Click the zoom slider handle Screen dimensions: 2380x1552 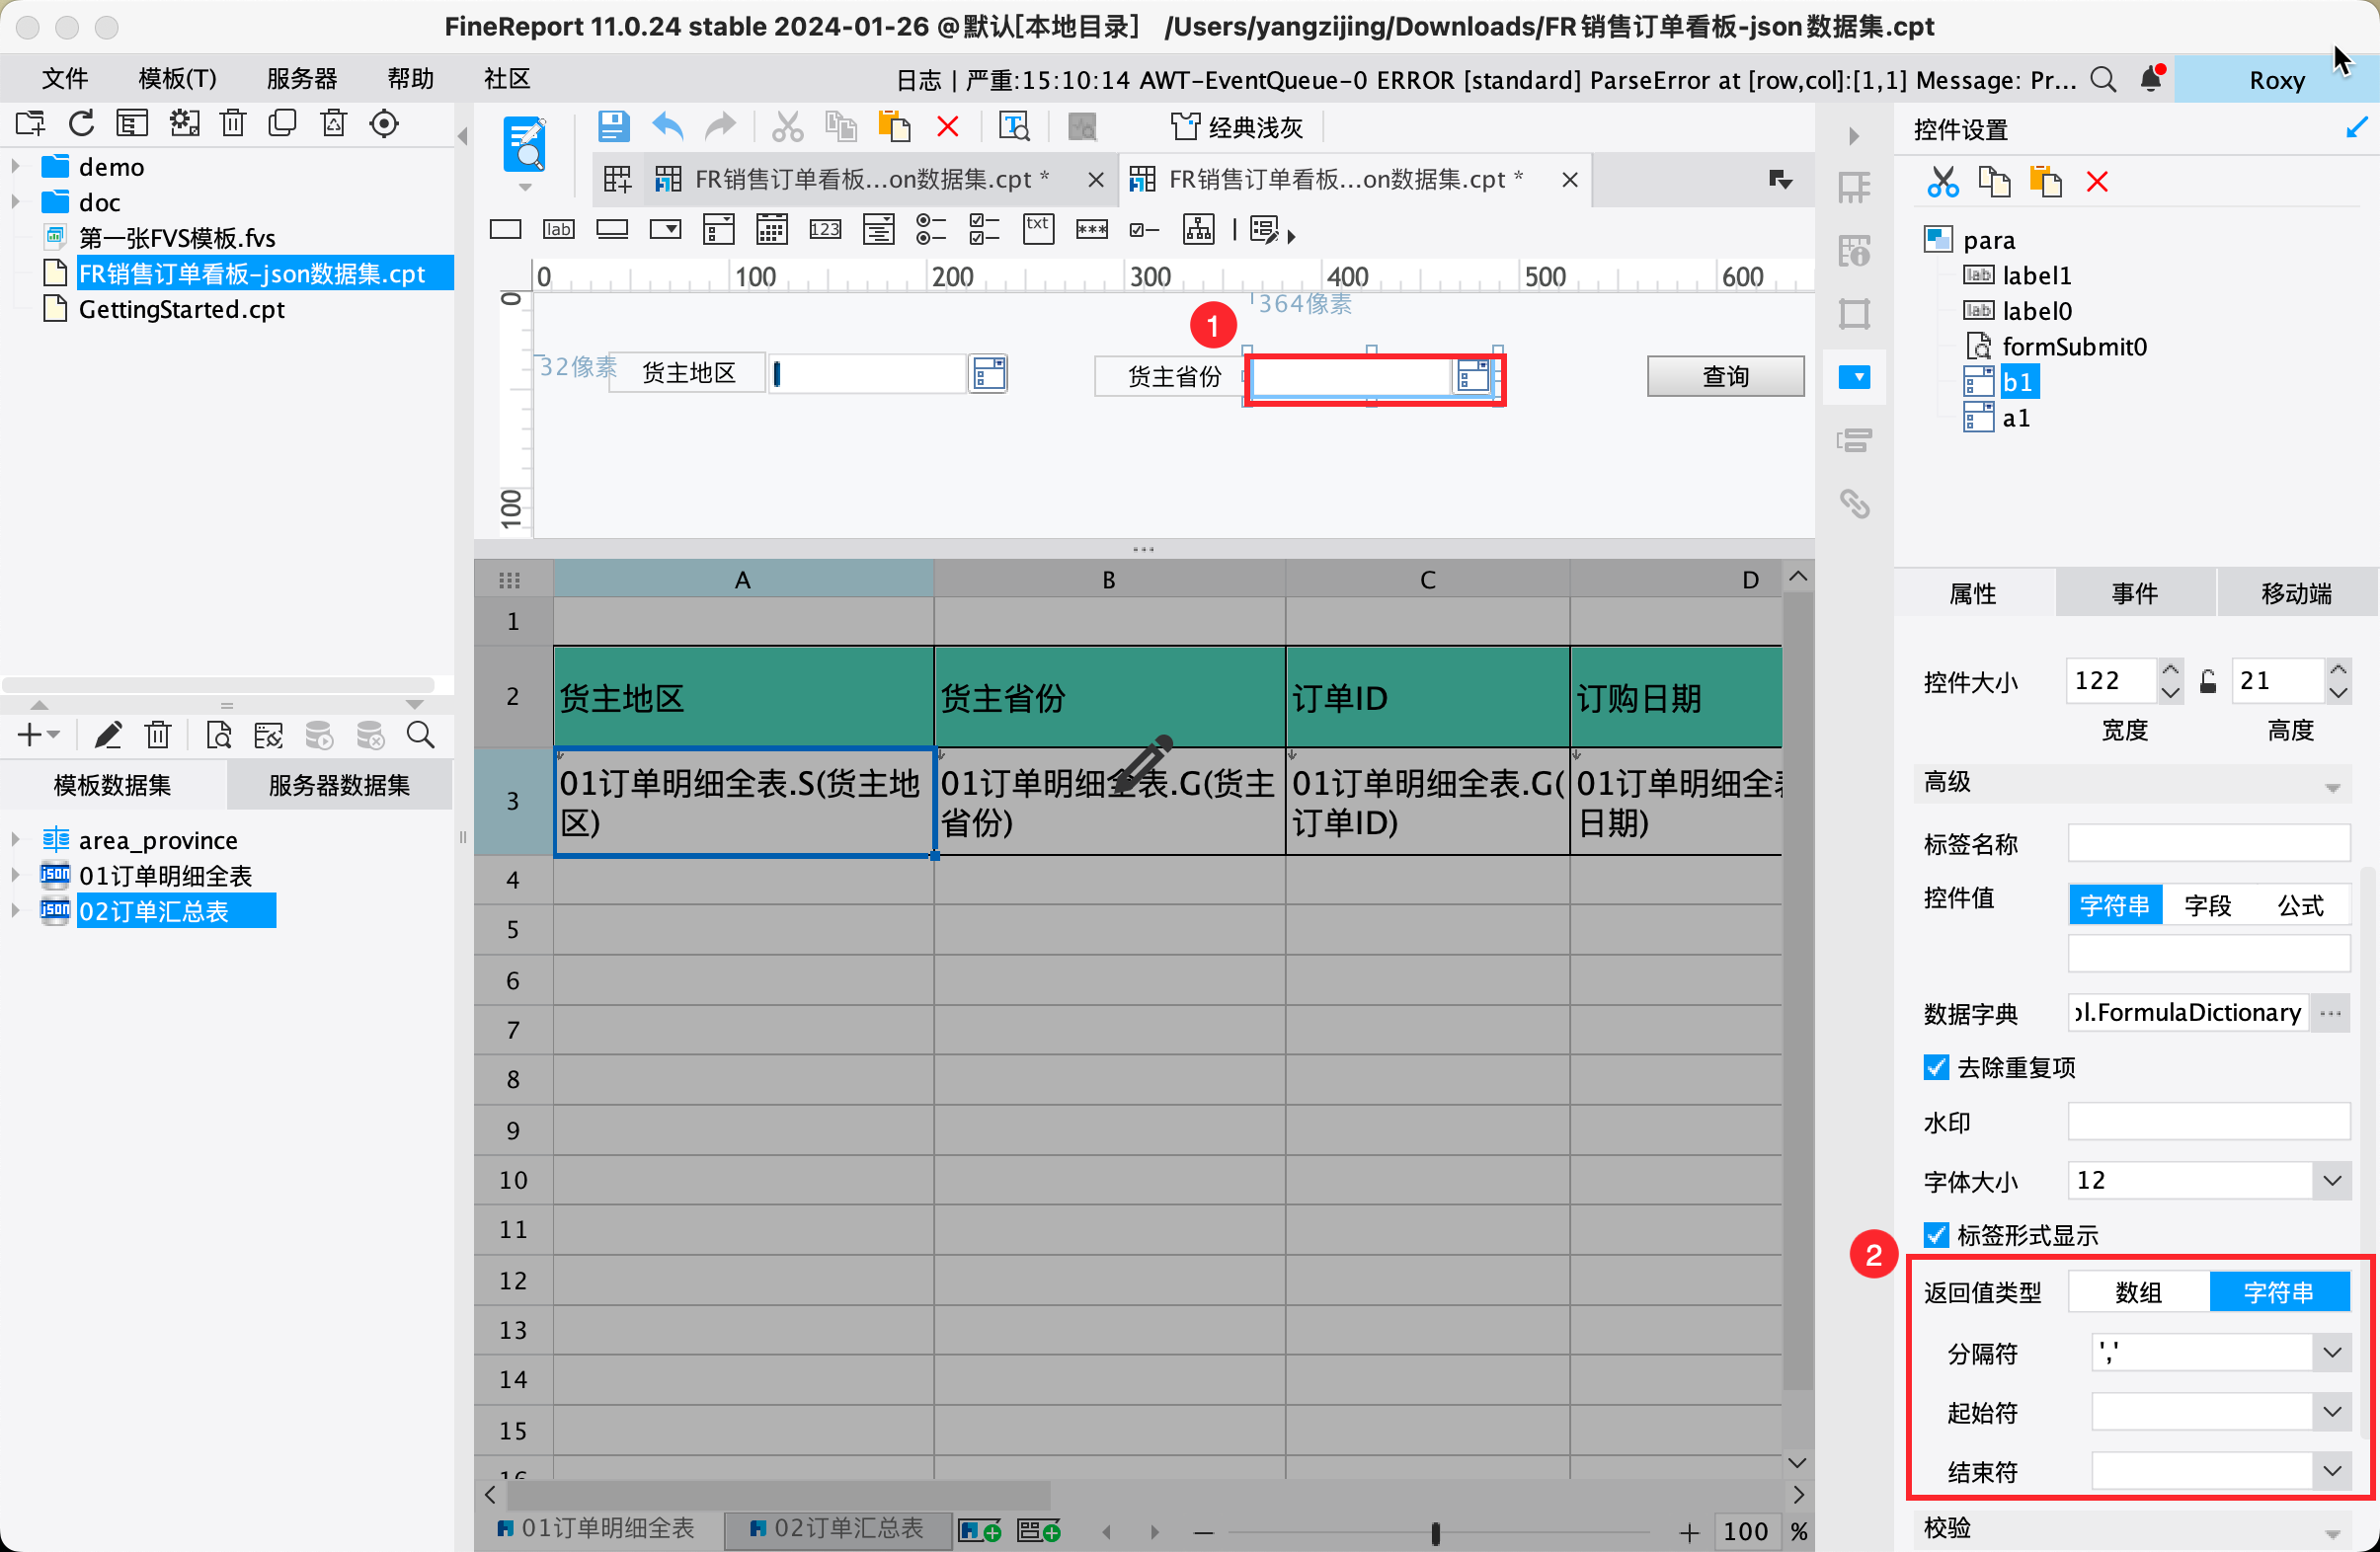coord(1435,1532)
